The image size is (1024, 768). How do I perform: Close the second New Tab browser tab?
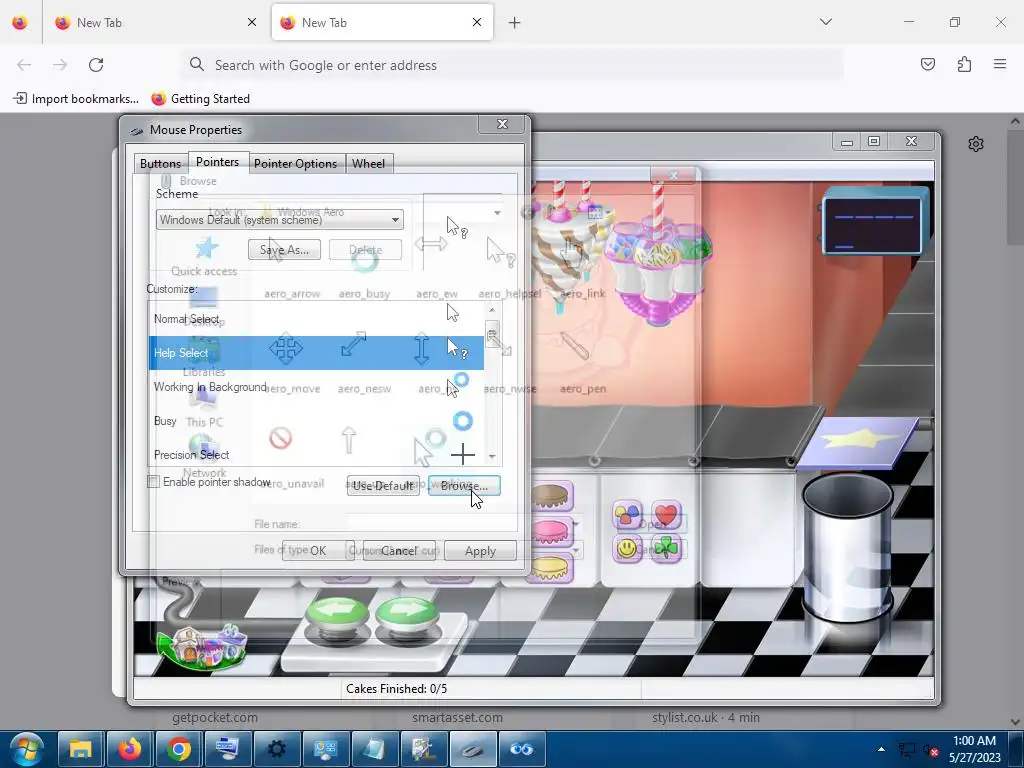tap(477, 22)
